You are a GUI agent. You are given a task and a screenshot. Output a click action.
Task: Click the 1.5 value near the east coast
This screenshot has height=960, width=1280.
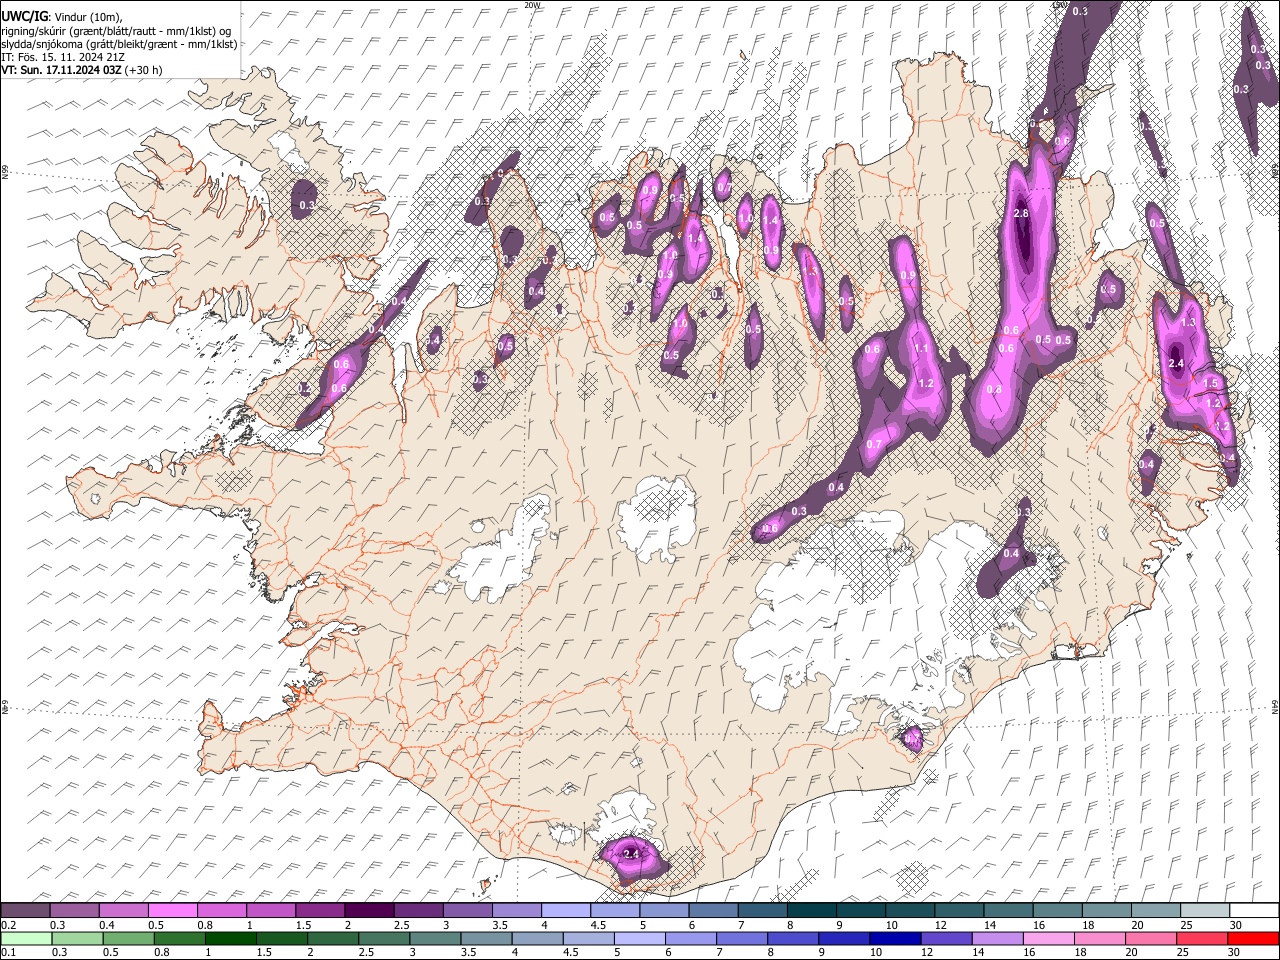click(1211, 383)
